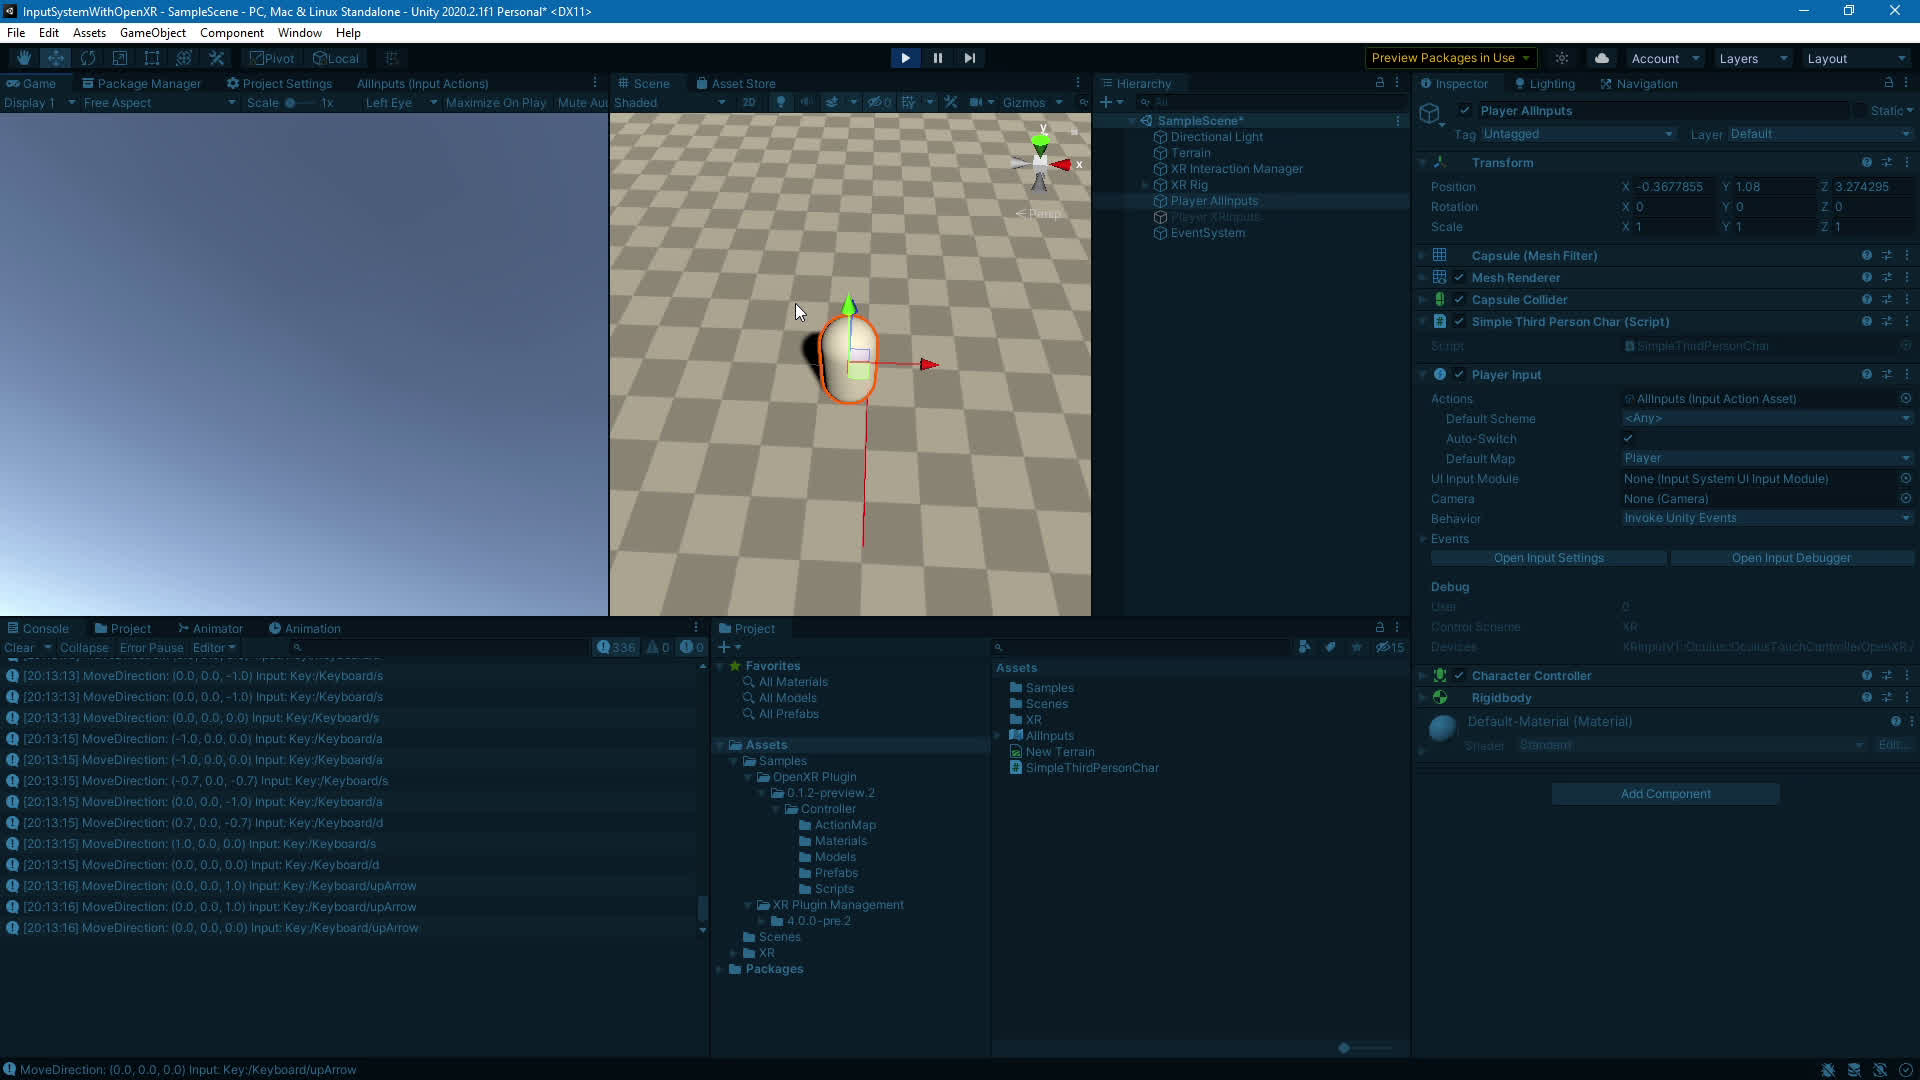This screenshot has width=1920, height=1080.
Task: Toggle scene lighting bulb icon
Action: [x=781, y=102]
